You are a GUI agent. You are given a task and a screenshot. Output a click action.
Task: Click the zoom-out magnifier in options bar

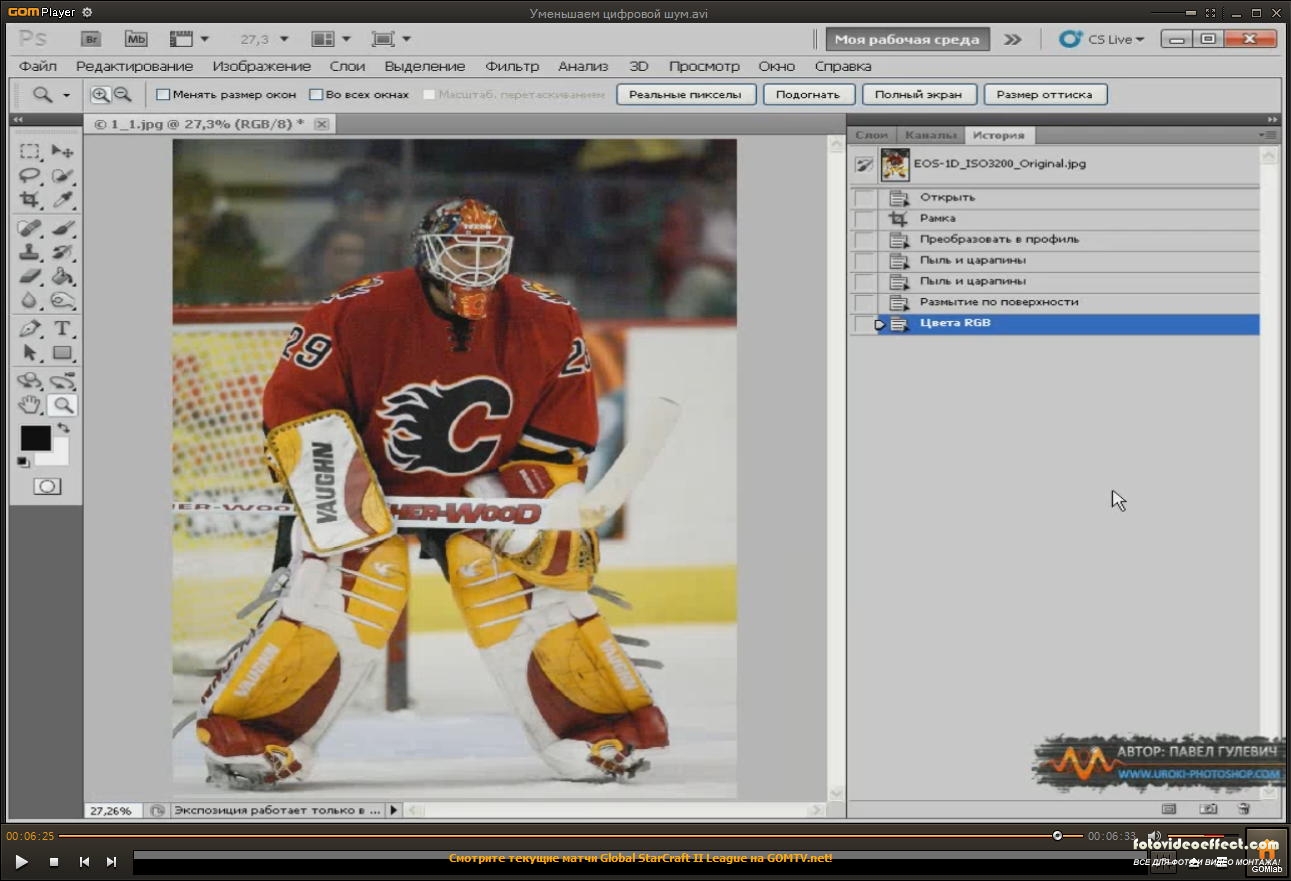point(122,95)
